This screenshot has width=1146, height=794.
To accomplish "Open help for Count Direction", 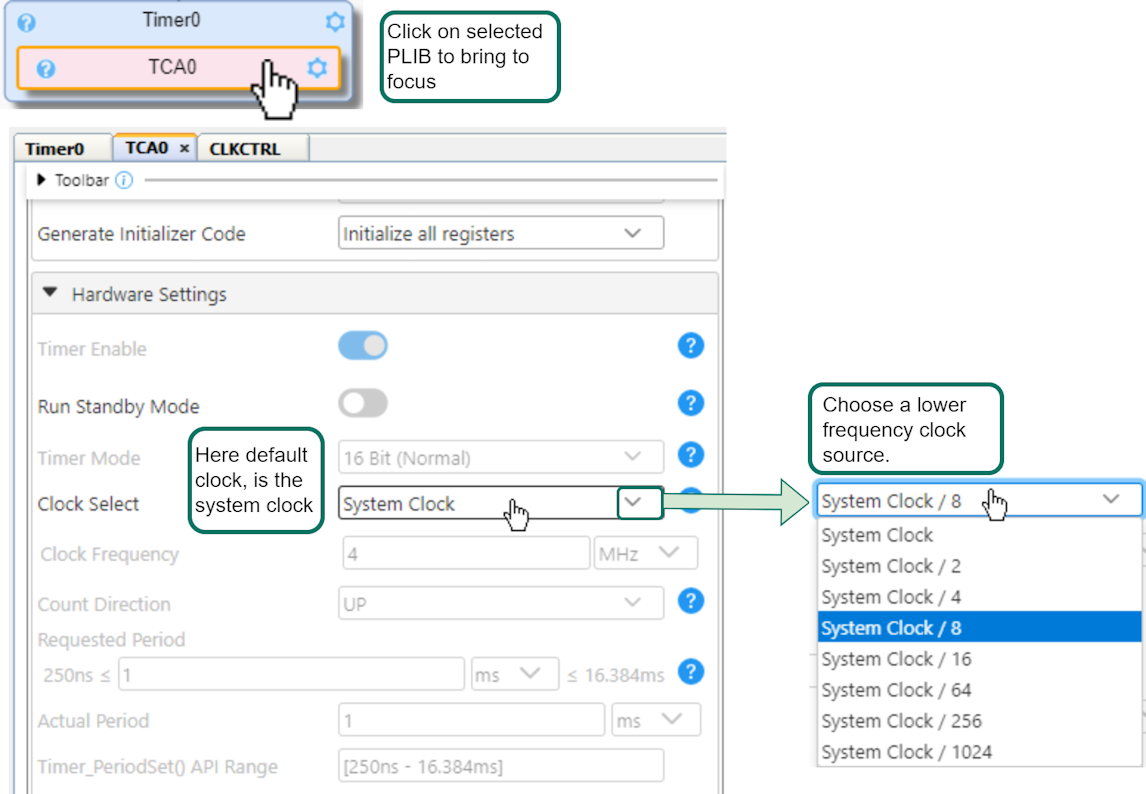I will pyautogui.click(x=690, y=602).
